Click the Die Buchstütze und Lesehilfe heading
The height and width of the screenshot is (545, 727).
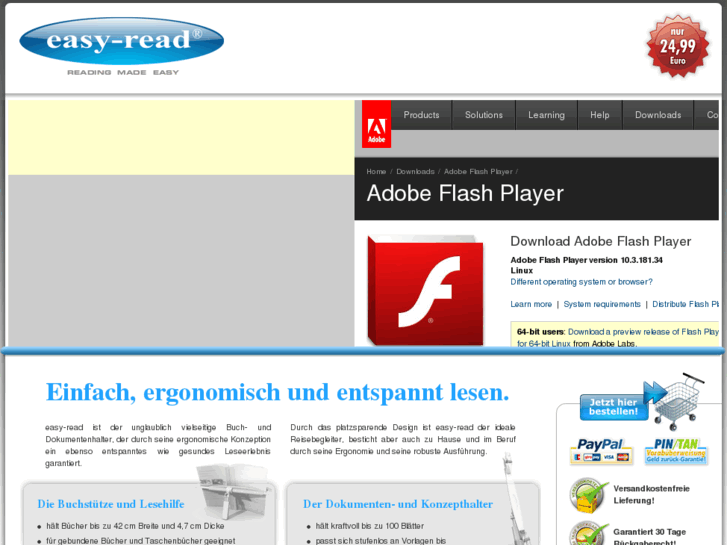[111, 504]
